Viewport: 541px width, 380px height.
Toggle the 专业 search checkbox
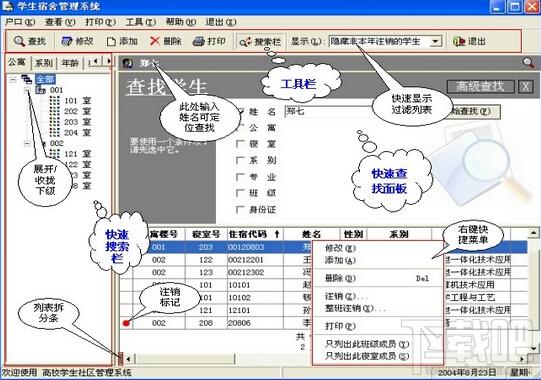coord(240,177)
